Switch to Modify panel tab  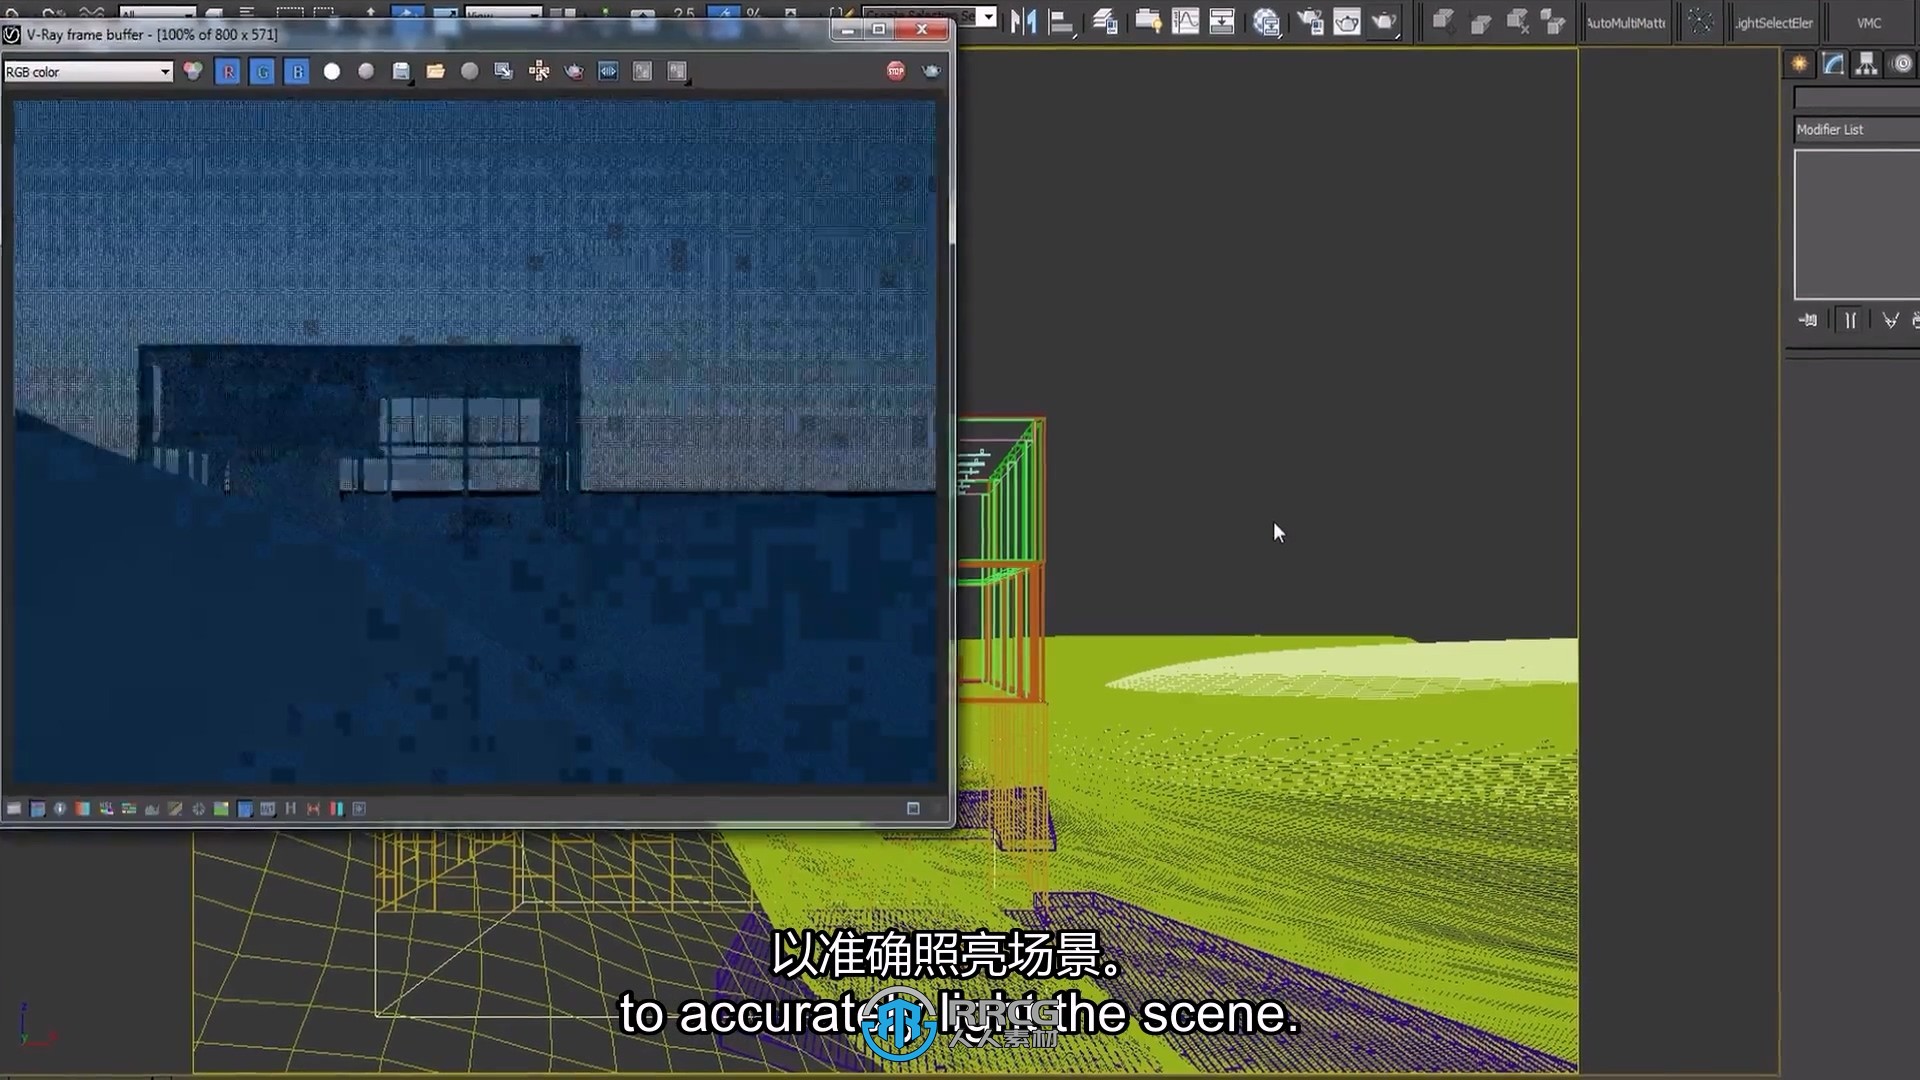tap(1834, 65)
